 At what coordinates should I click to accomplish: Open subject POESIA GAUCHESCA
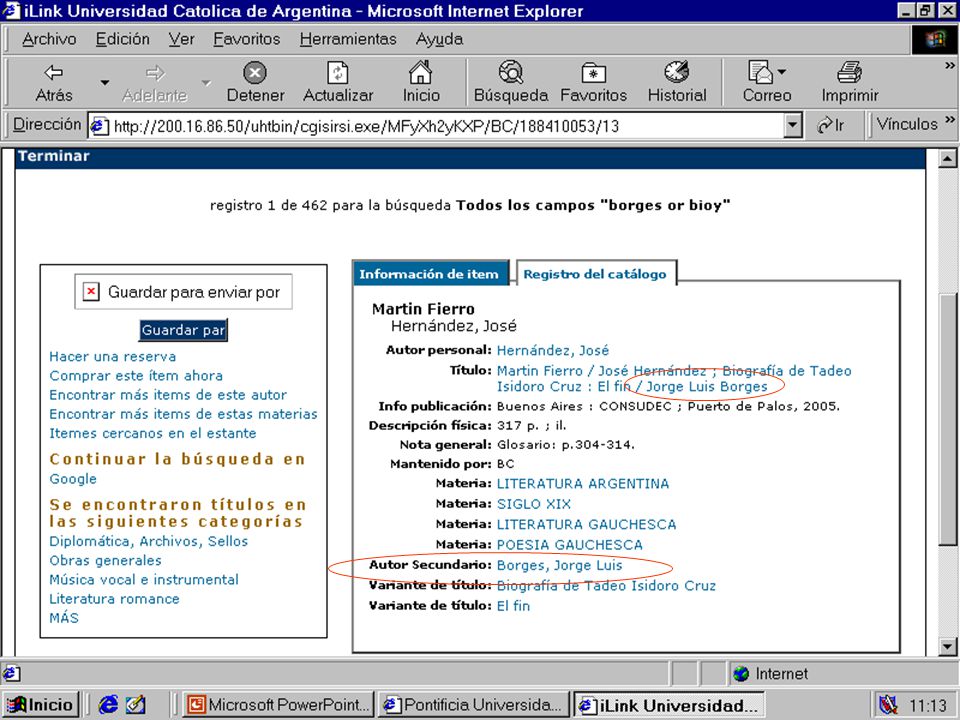click(x=570, y=544)
